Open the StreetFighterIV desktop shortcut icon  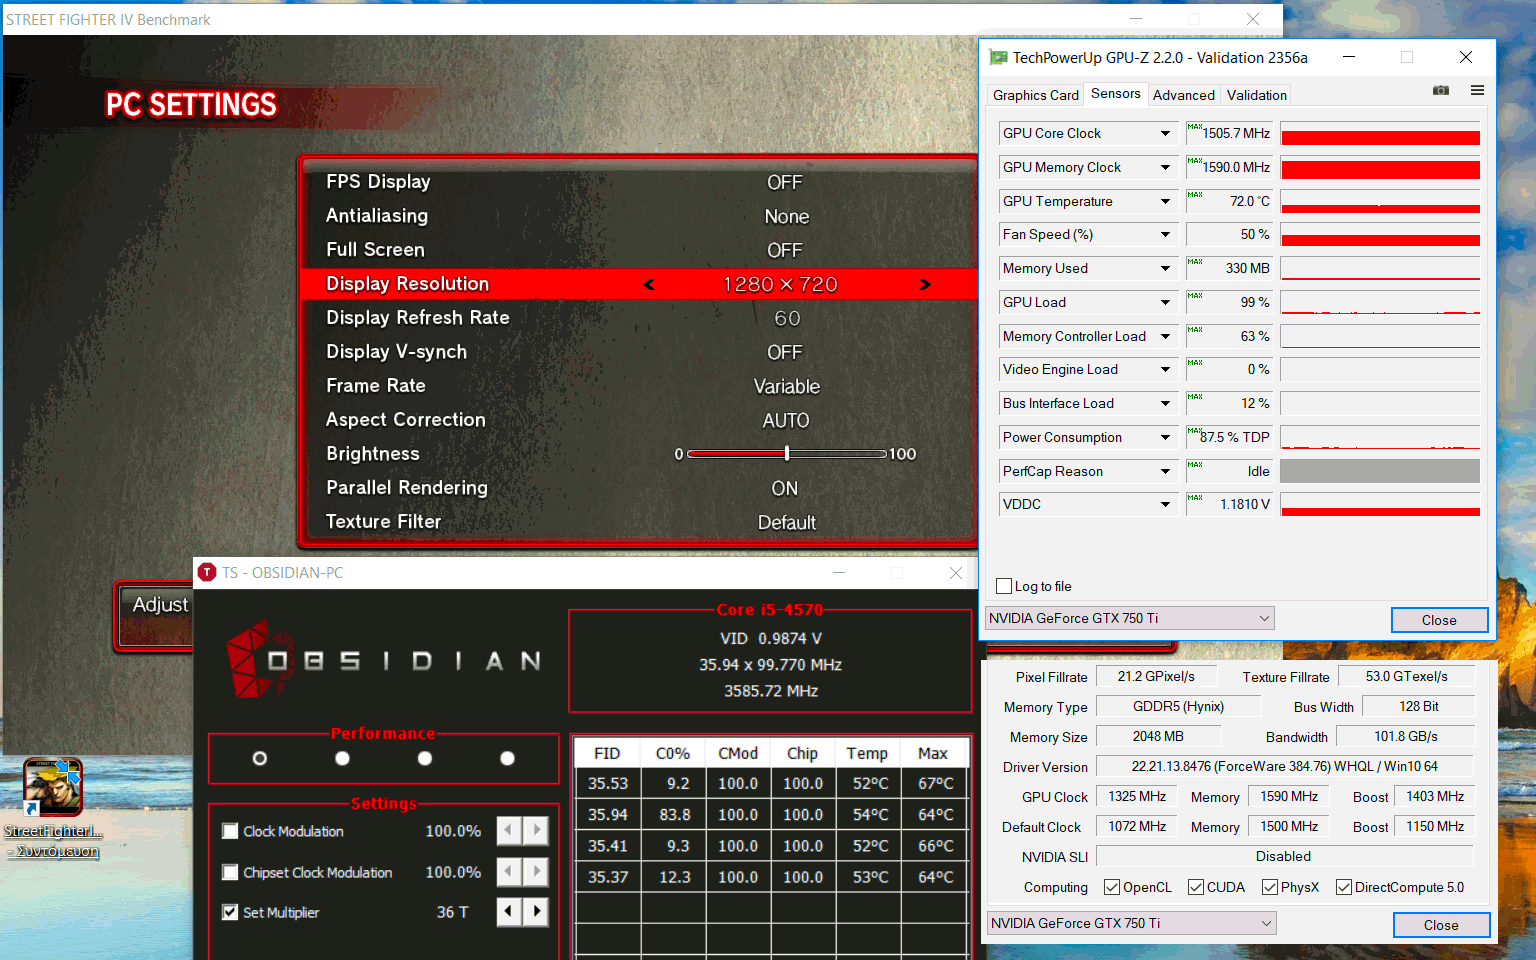click(x=53, y=787)
